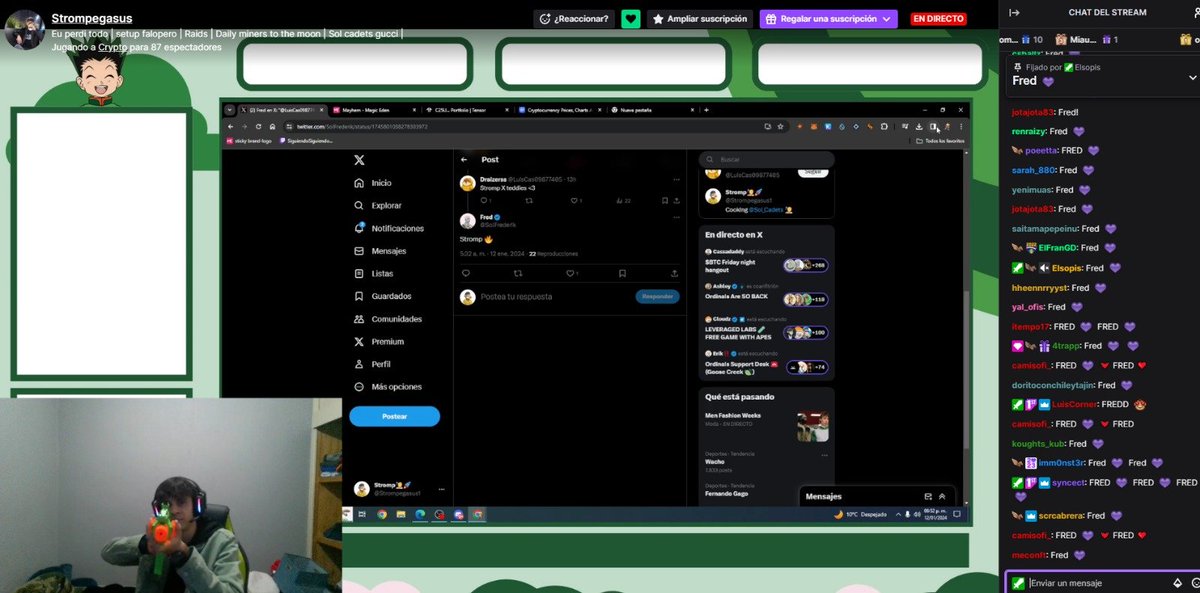Click the Buscar search field on X

766,159
